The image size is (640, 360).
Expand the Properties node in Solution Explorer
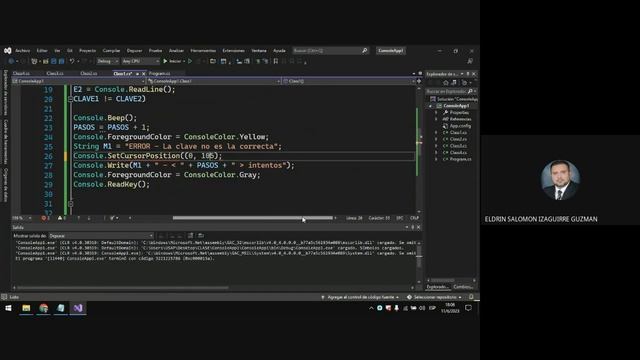pos(436,112)
